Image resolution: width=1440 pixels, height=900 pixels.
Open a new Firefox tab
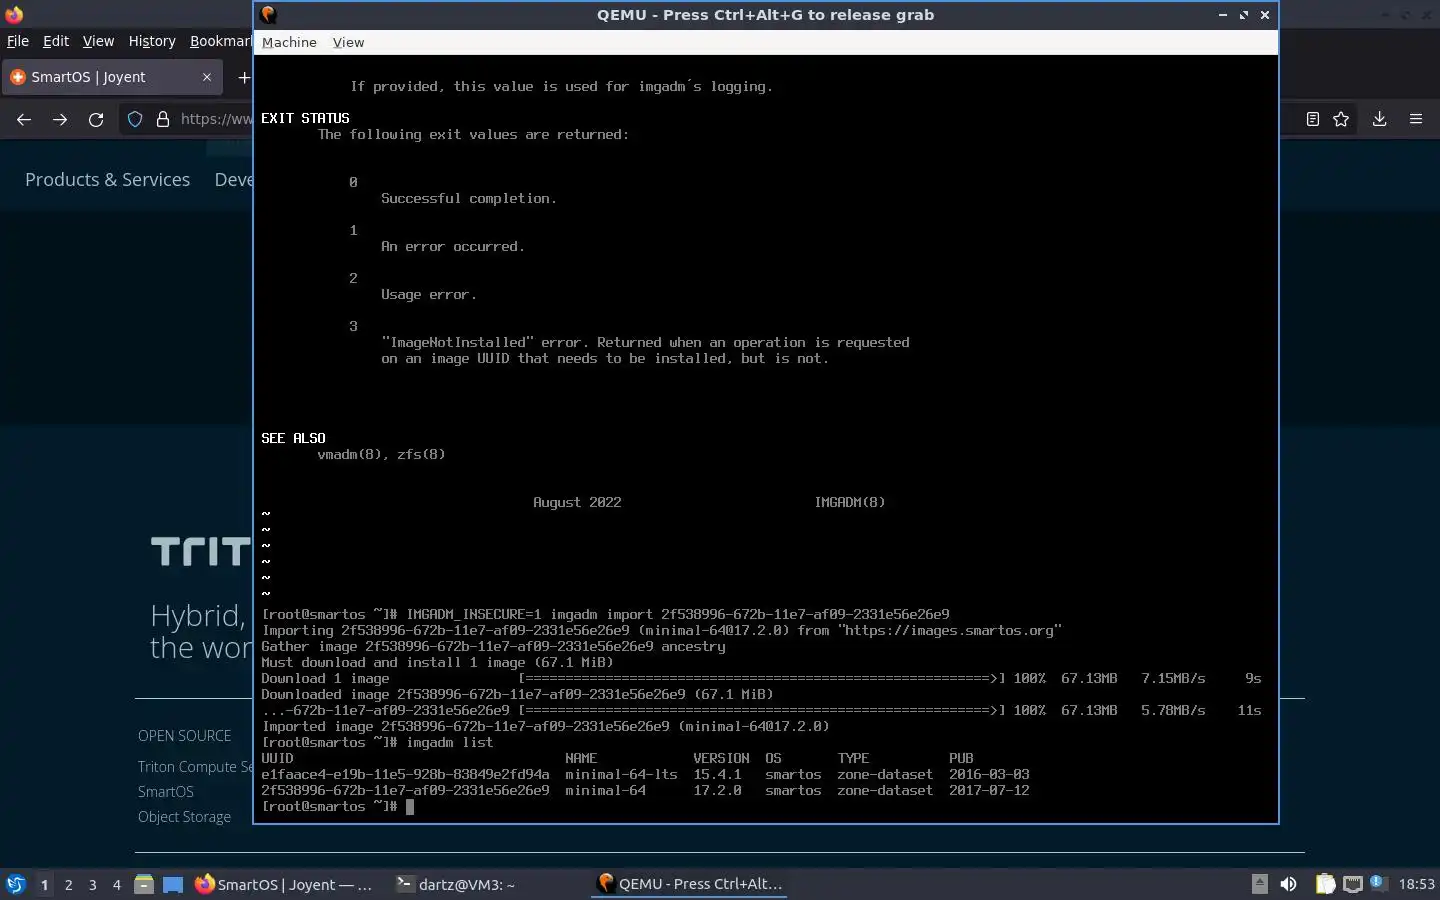click(x=243, y=77)
